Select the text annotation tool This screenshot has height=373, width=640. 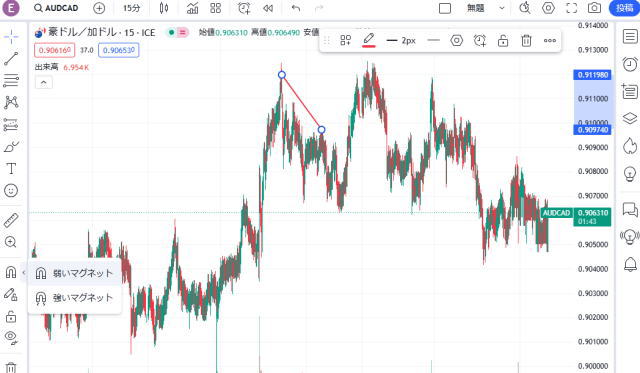tap(11, 169)
